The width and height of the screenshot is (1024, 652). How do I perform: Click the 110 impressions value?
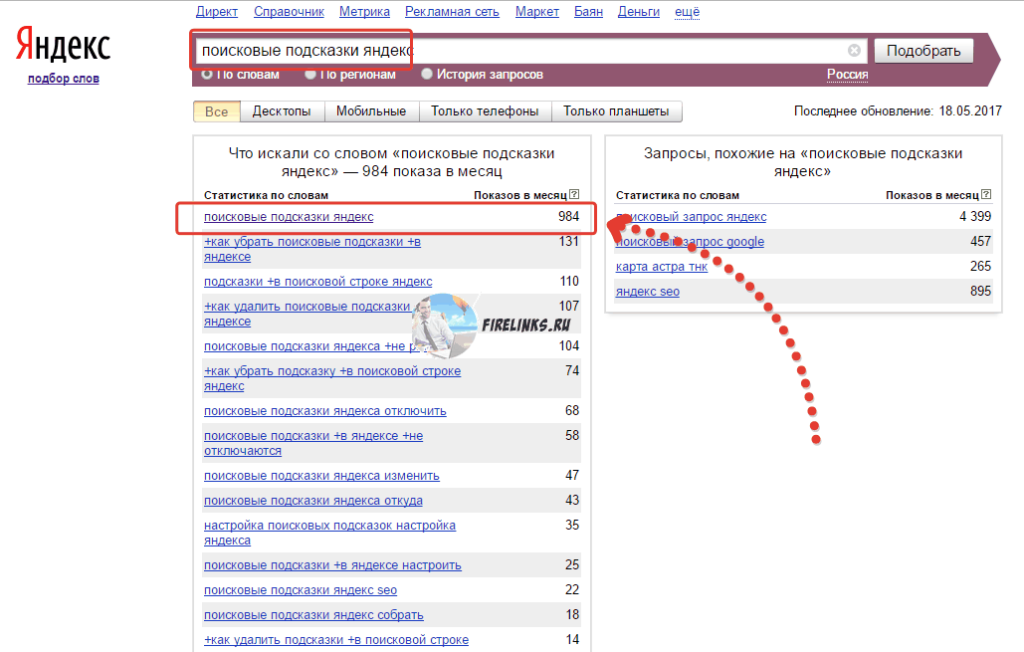(569, 281)
